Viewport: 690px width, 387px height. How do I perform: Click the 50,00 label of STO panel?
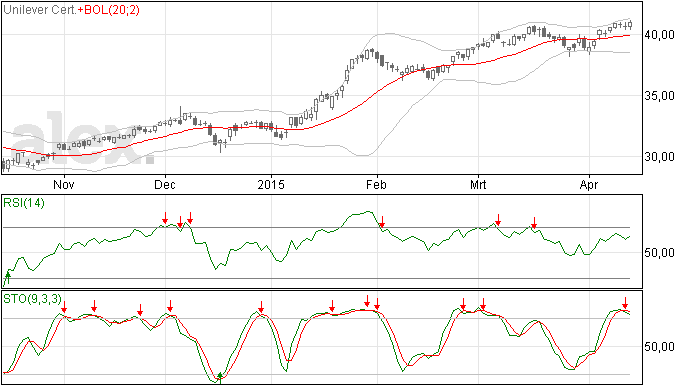click(659, 347)
